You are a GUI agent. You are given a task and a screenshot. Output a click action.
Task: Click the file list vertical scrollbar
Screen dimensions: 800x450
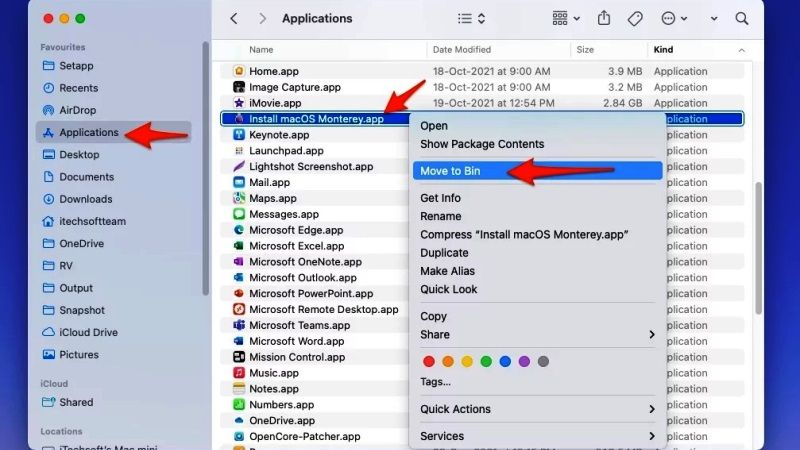tap(759, 248)
